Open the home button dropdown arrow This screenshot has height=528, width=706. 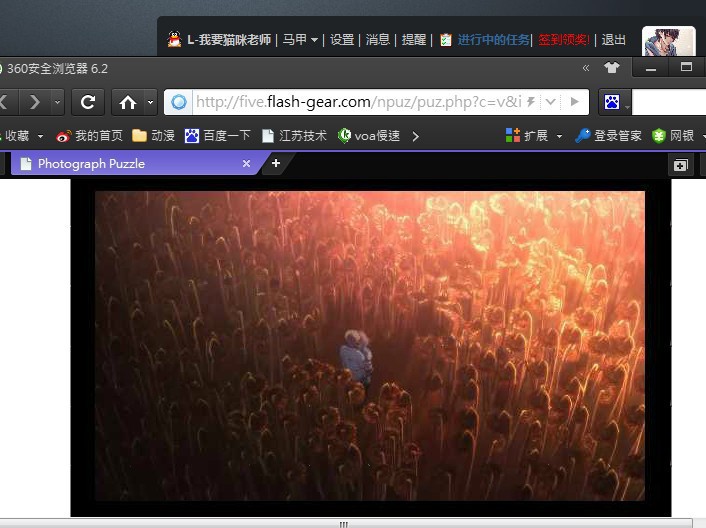coord(151,102)
